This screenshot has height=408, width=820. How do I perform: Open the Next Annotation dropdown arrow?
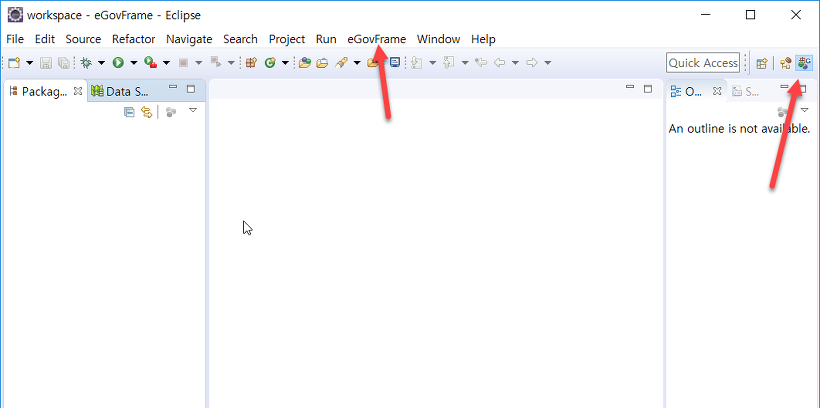point(432,63)
